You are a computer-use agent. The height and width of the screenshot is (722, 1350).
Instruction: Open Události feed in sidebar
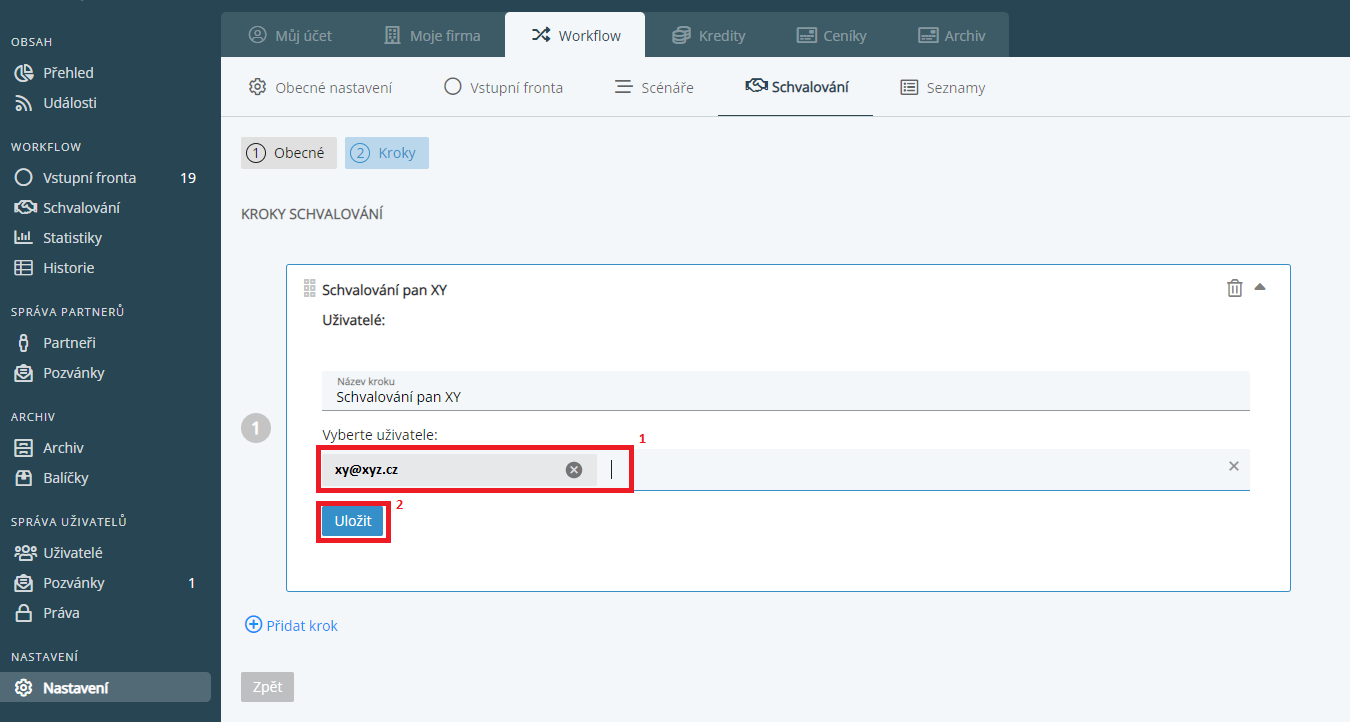point(69,103)
